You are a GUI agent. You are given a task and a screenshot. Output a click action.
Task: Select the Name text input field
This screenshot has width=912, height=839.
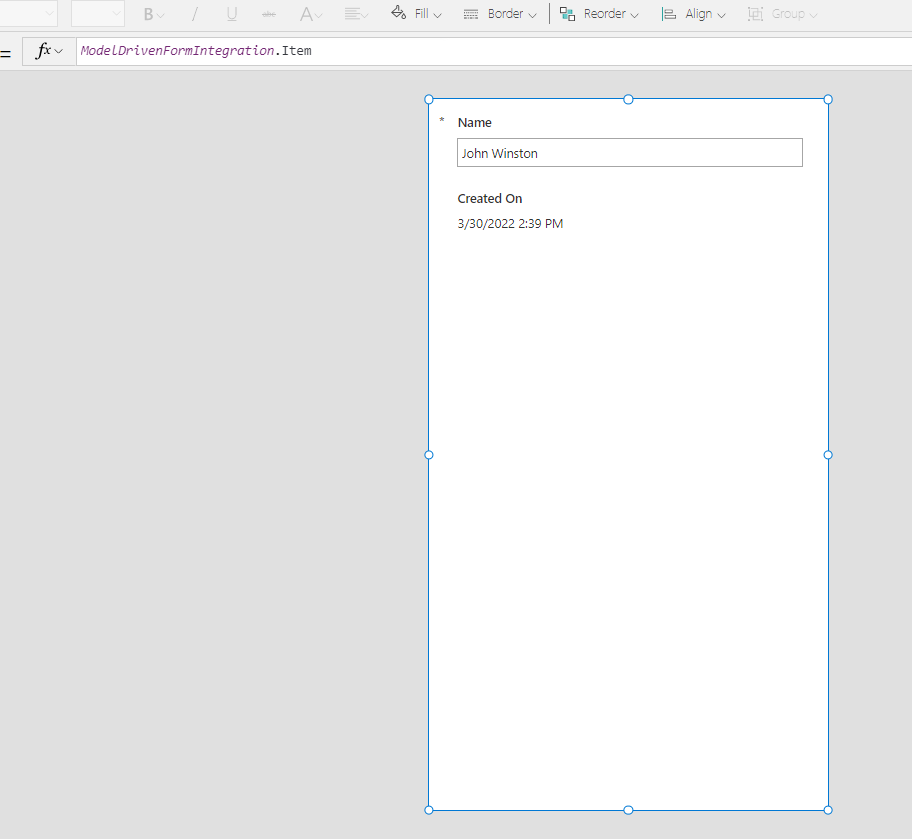pyautogui.click(x=629, y=152)
